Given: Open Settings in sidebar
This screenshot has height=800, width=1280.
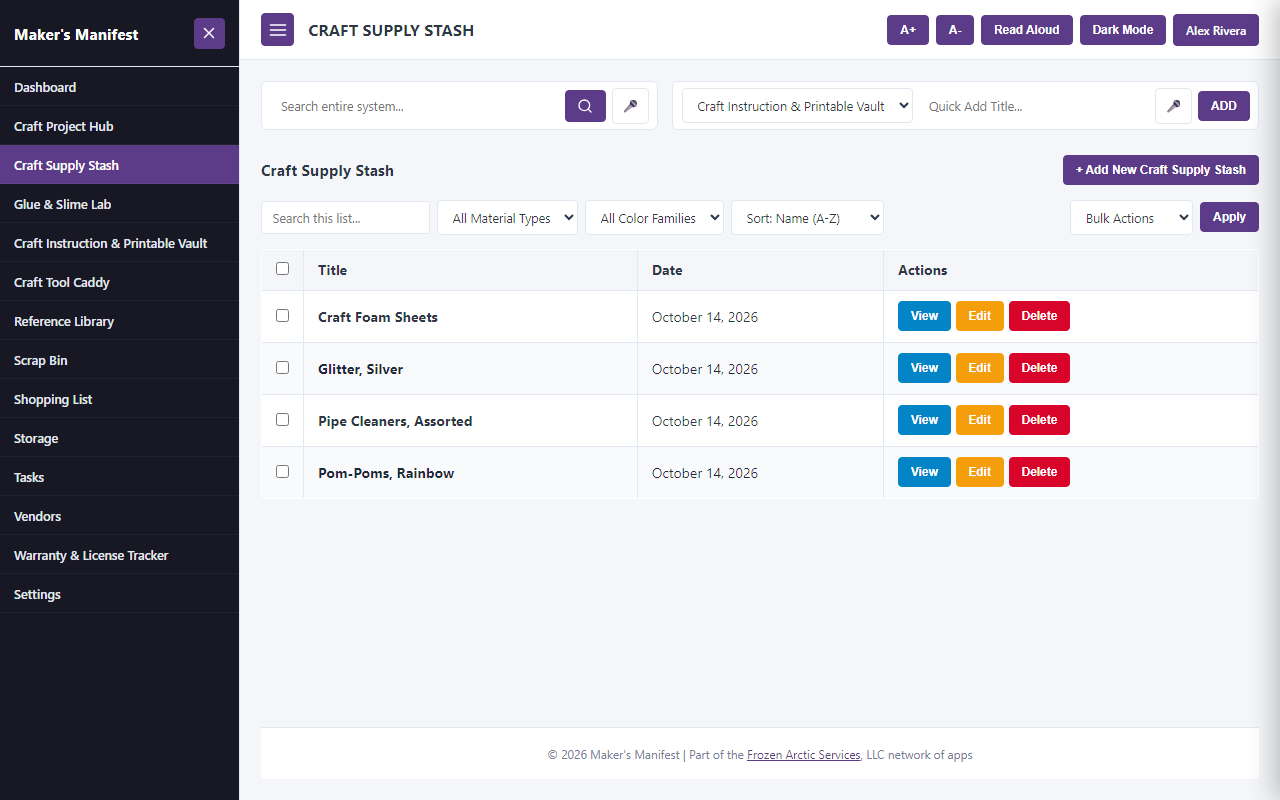Looking at the screenshot, I should [119, 594].
